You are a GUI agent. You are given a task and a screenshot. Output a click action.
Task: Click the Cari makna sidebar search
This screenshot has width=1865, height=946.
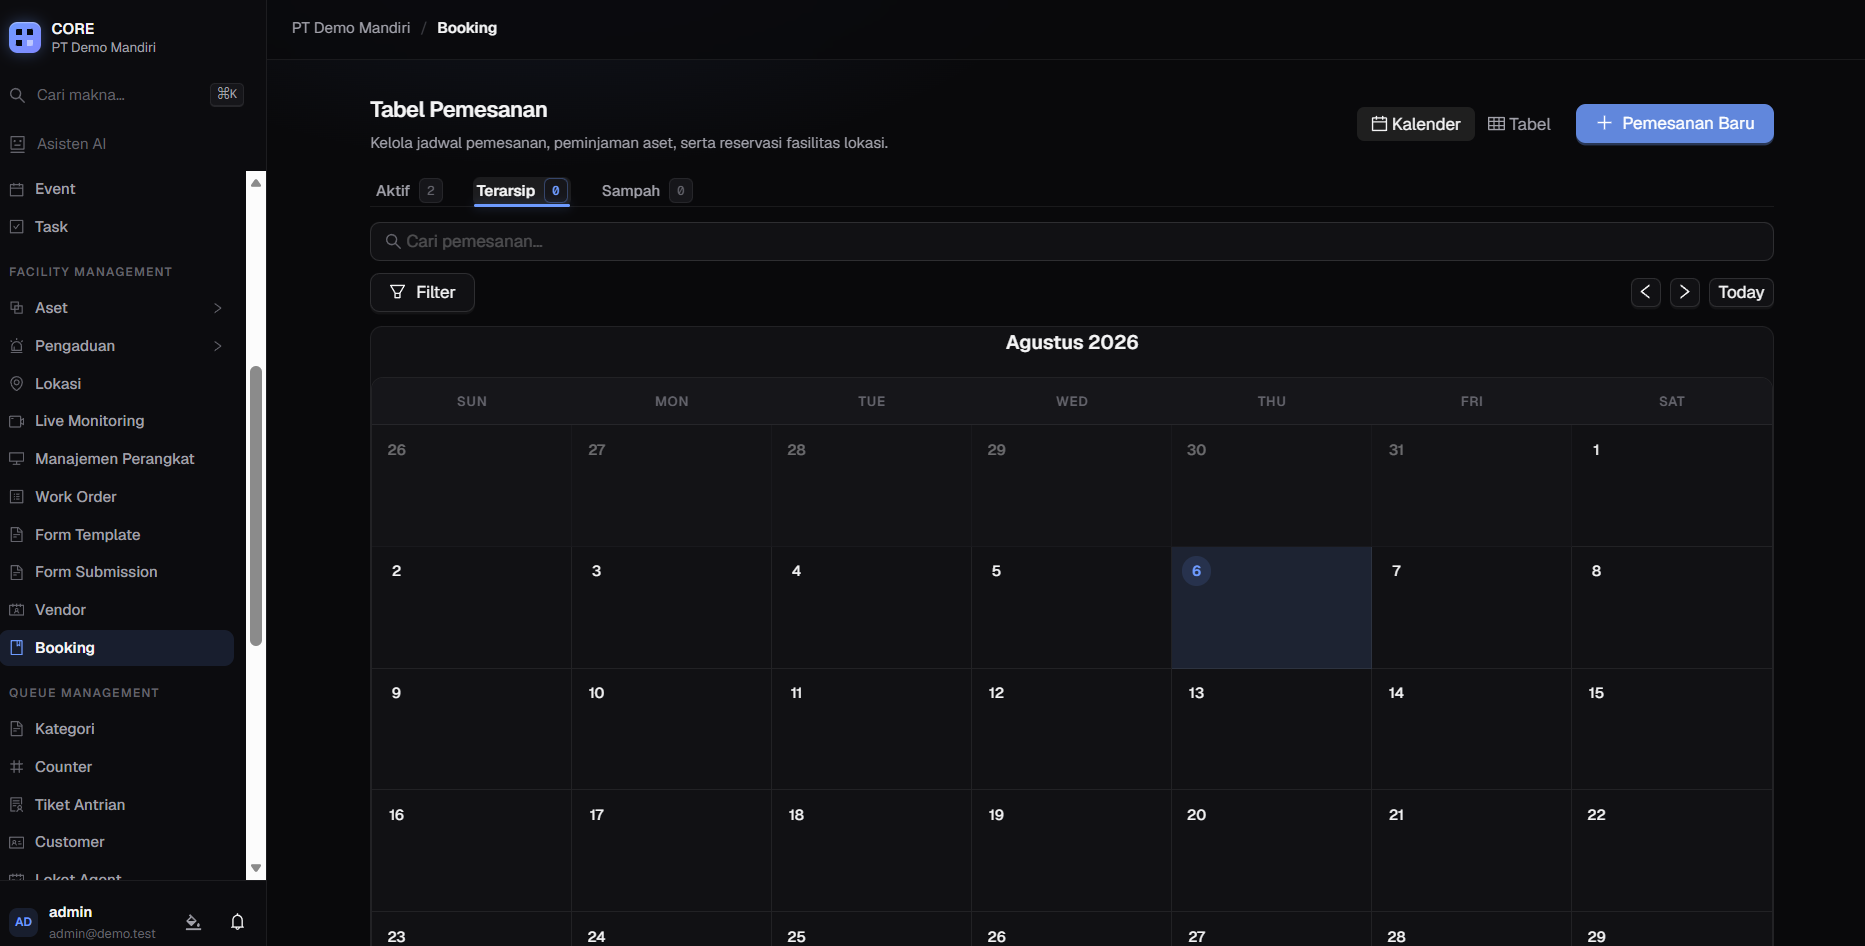126,95
